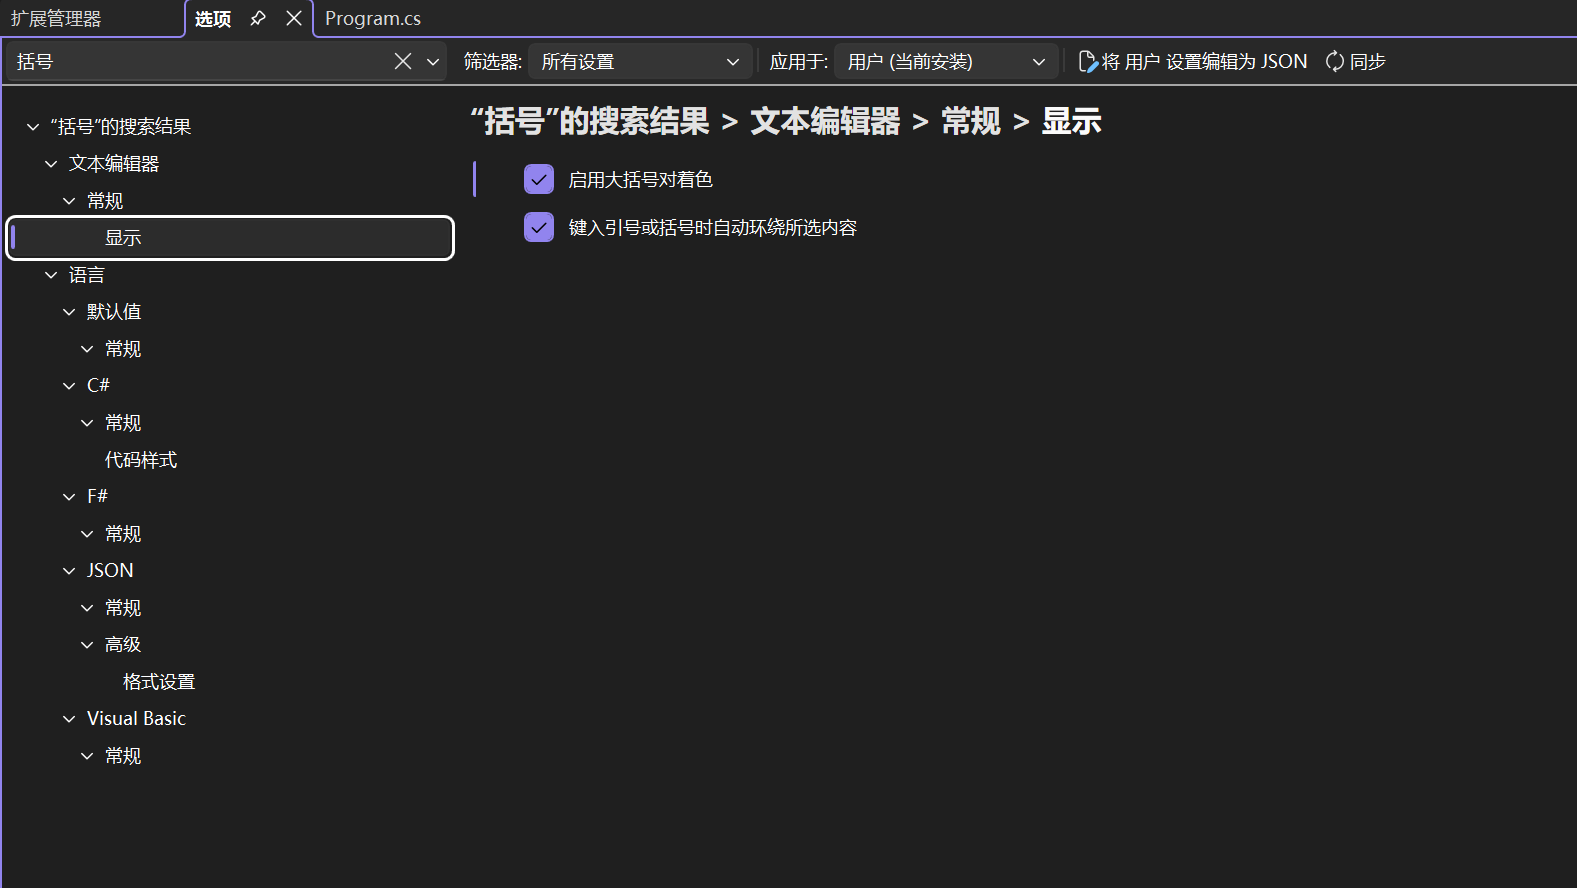The height and width of the screenshot is (888, 1577).
Task: Collapse 常规 node under 文本编辑器
Action: coord(69,201)
